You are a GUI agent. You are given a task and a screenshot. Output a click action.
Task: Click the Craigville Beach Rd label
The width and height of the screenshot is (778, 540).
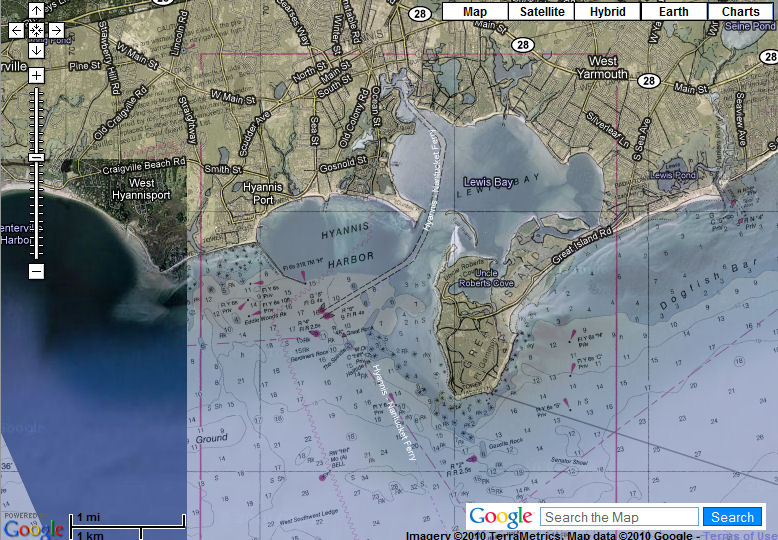(x=144, y=166)
